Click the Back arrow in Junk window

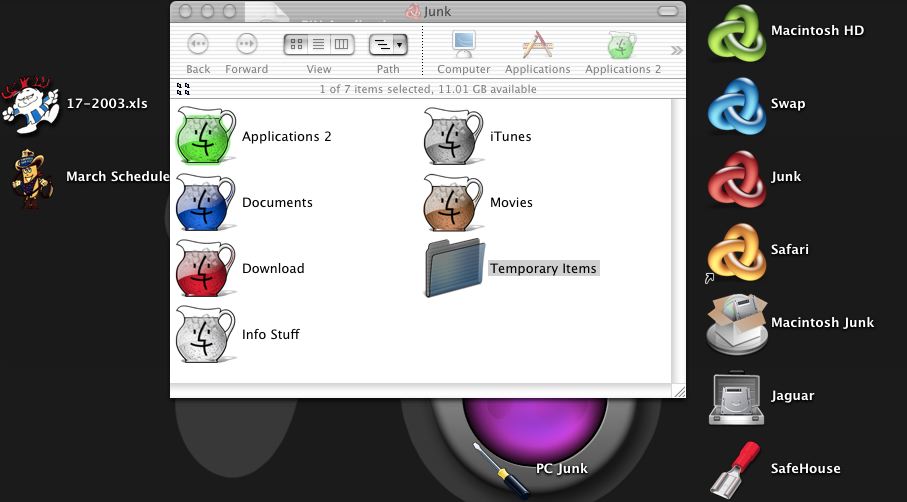(x=198, y=44)
